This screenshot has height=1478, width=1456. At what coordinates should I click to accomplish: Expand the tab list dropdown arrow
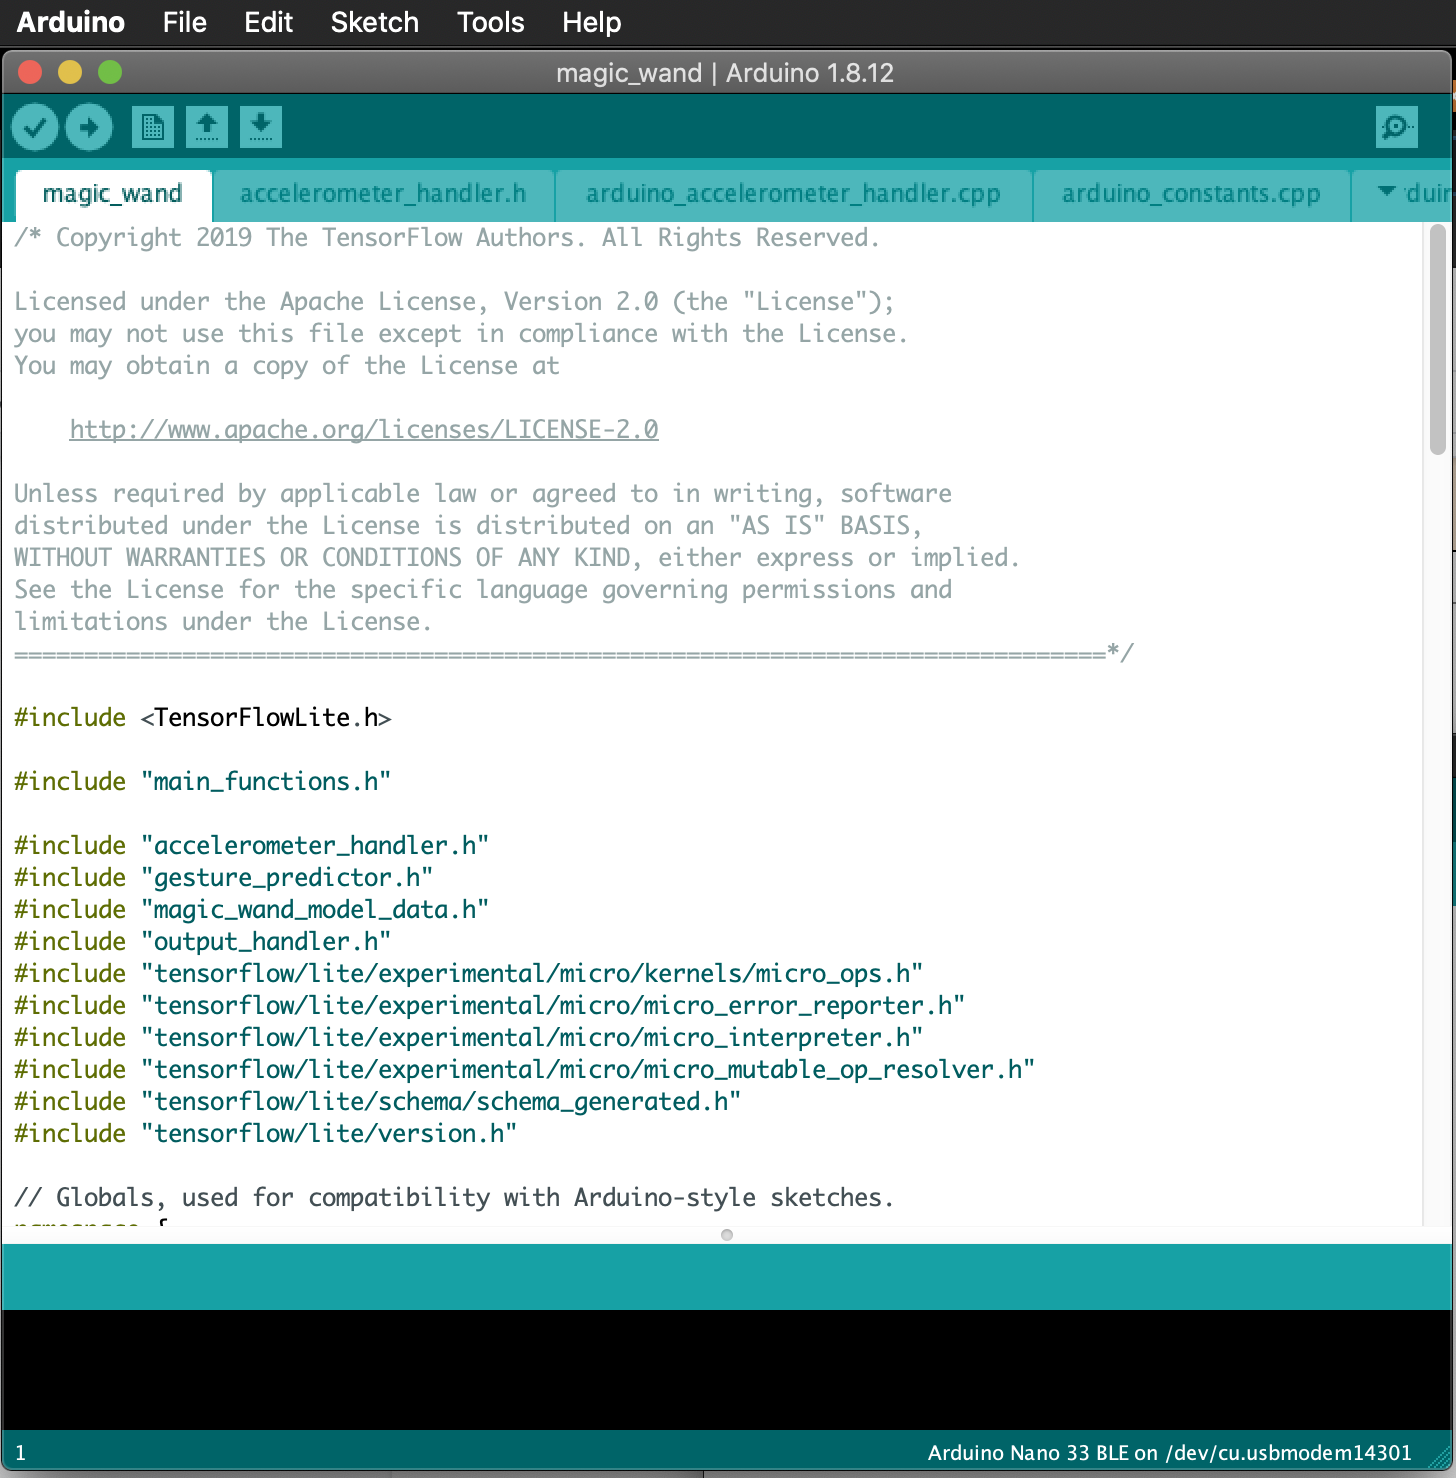1386,191
